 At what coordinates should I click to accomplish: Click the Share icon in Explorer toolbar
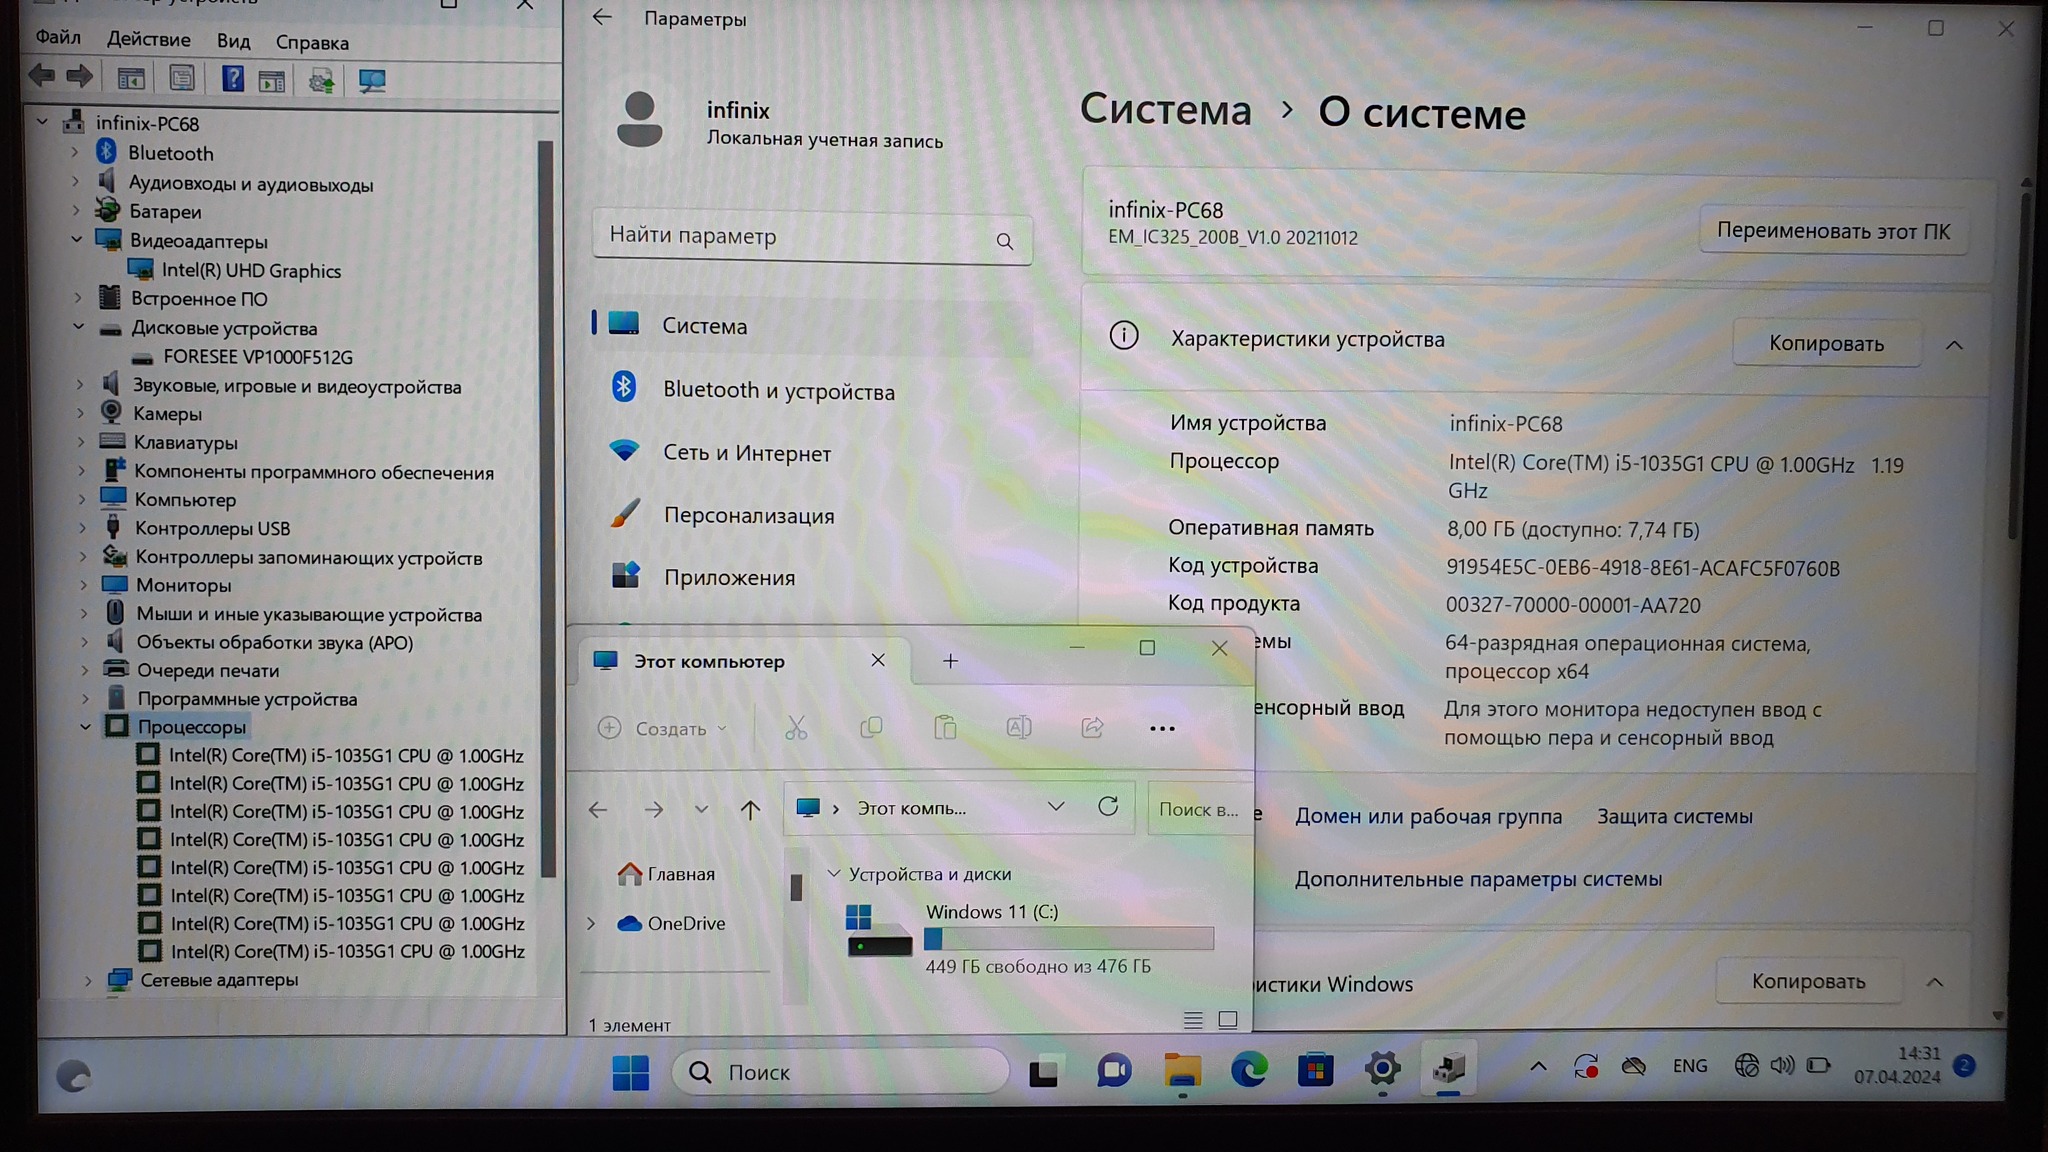pos(1092,728)
